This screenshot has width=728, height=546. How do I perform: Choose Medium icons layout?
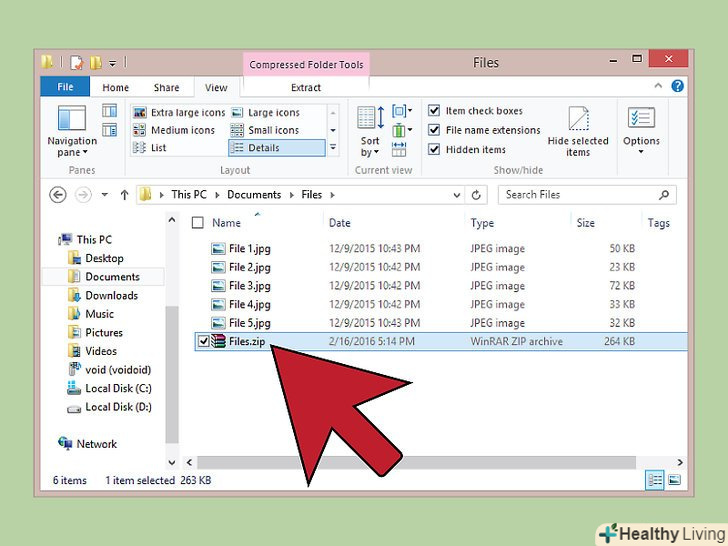174,130
